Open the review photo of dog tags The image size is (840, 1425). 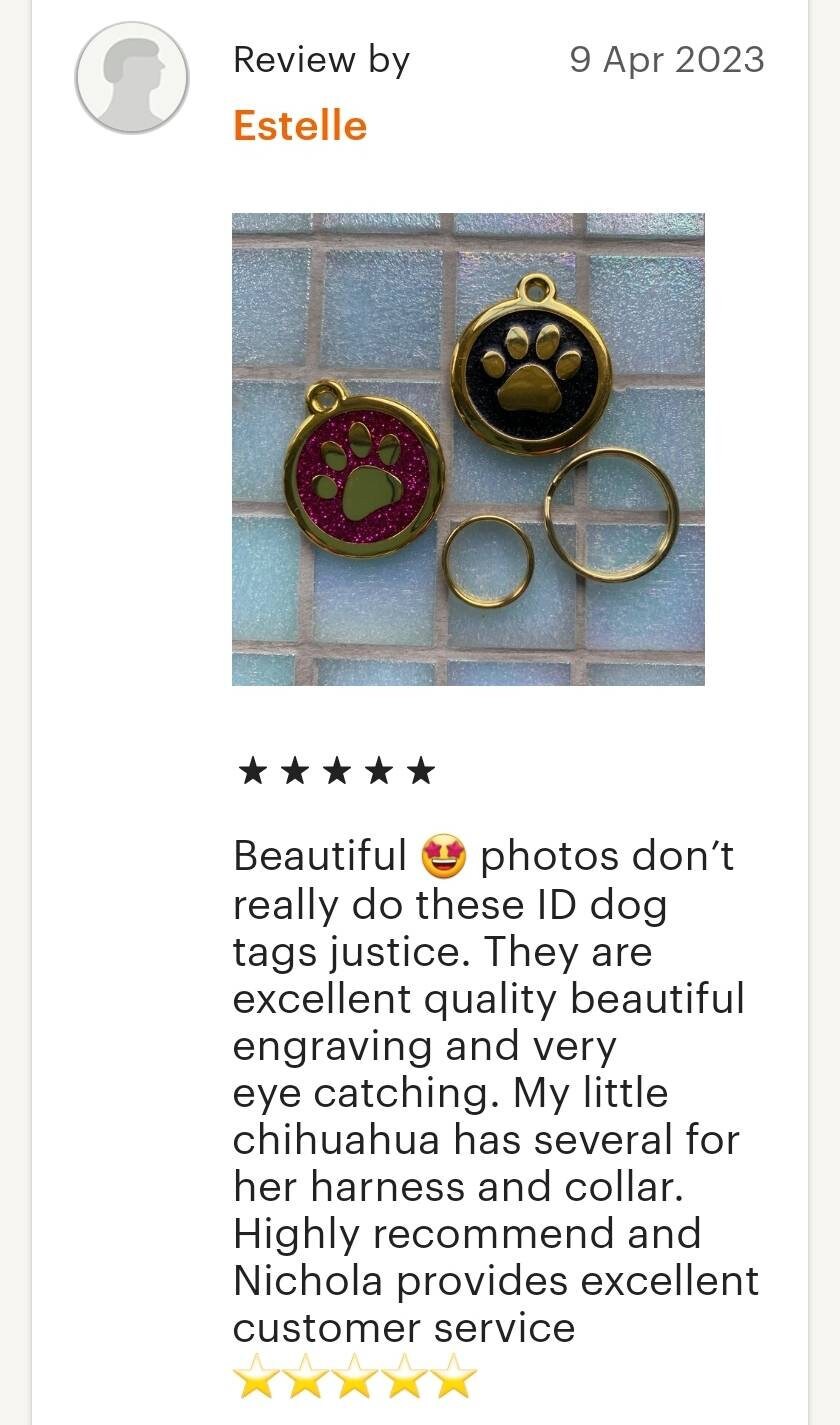(x=468, y=449)
